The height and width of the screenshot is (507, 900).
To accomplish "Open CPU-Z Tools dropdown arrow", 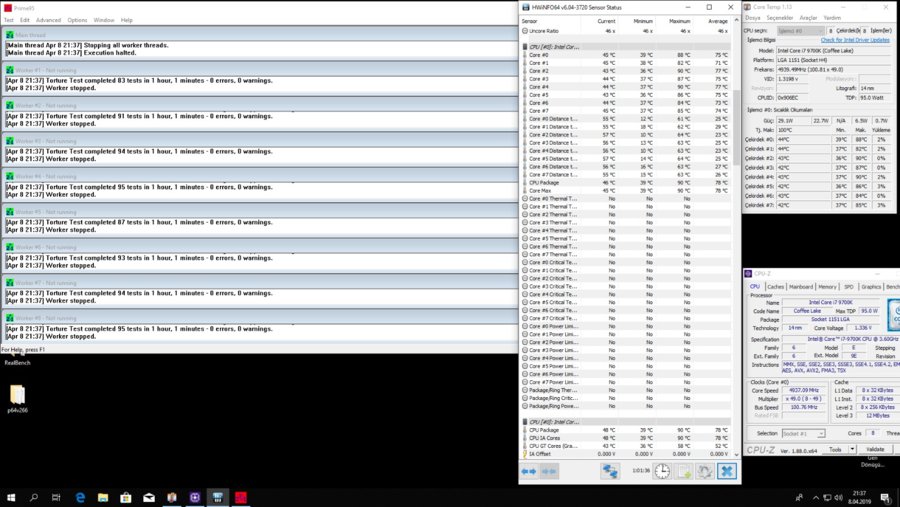I will point(852,450).
